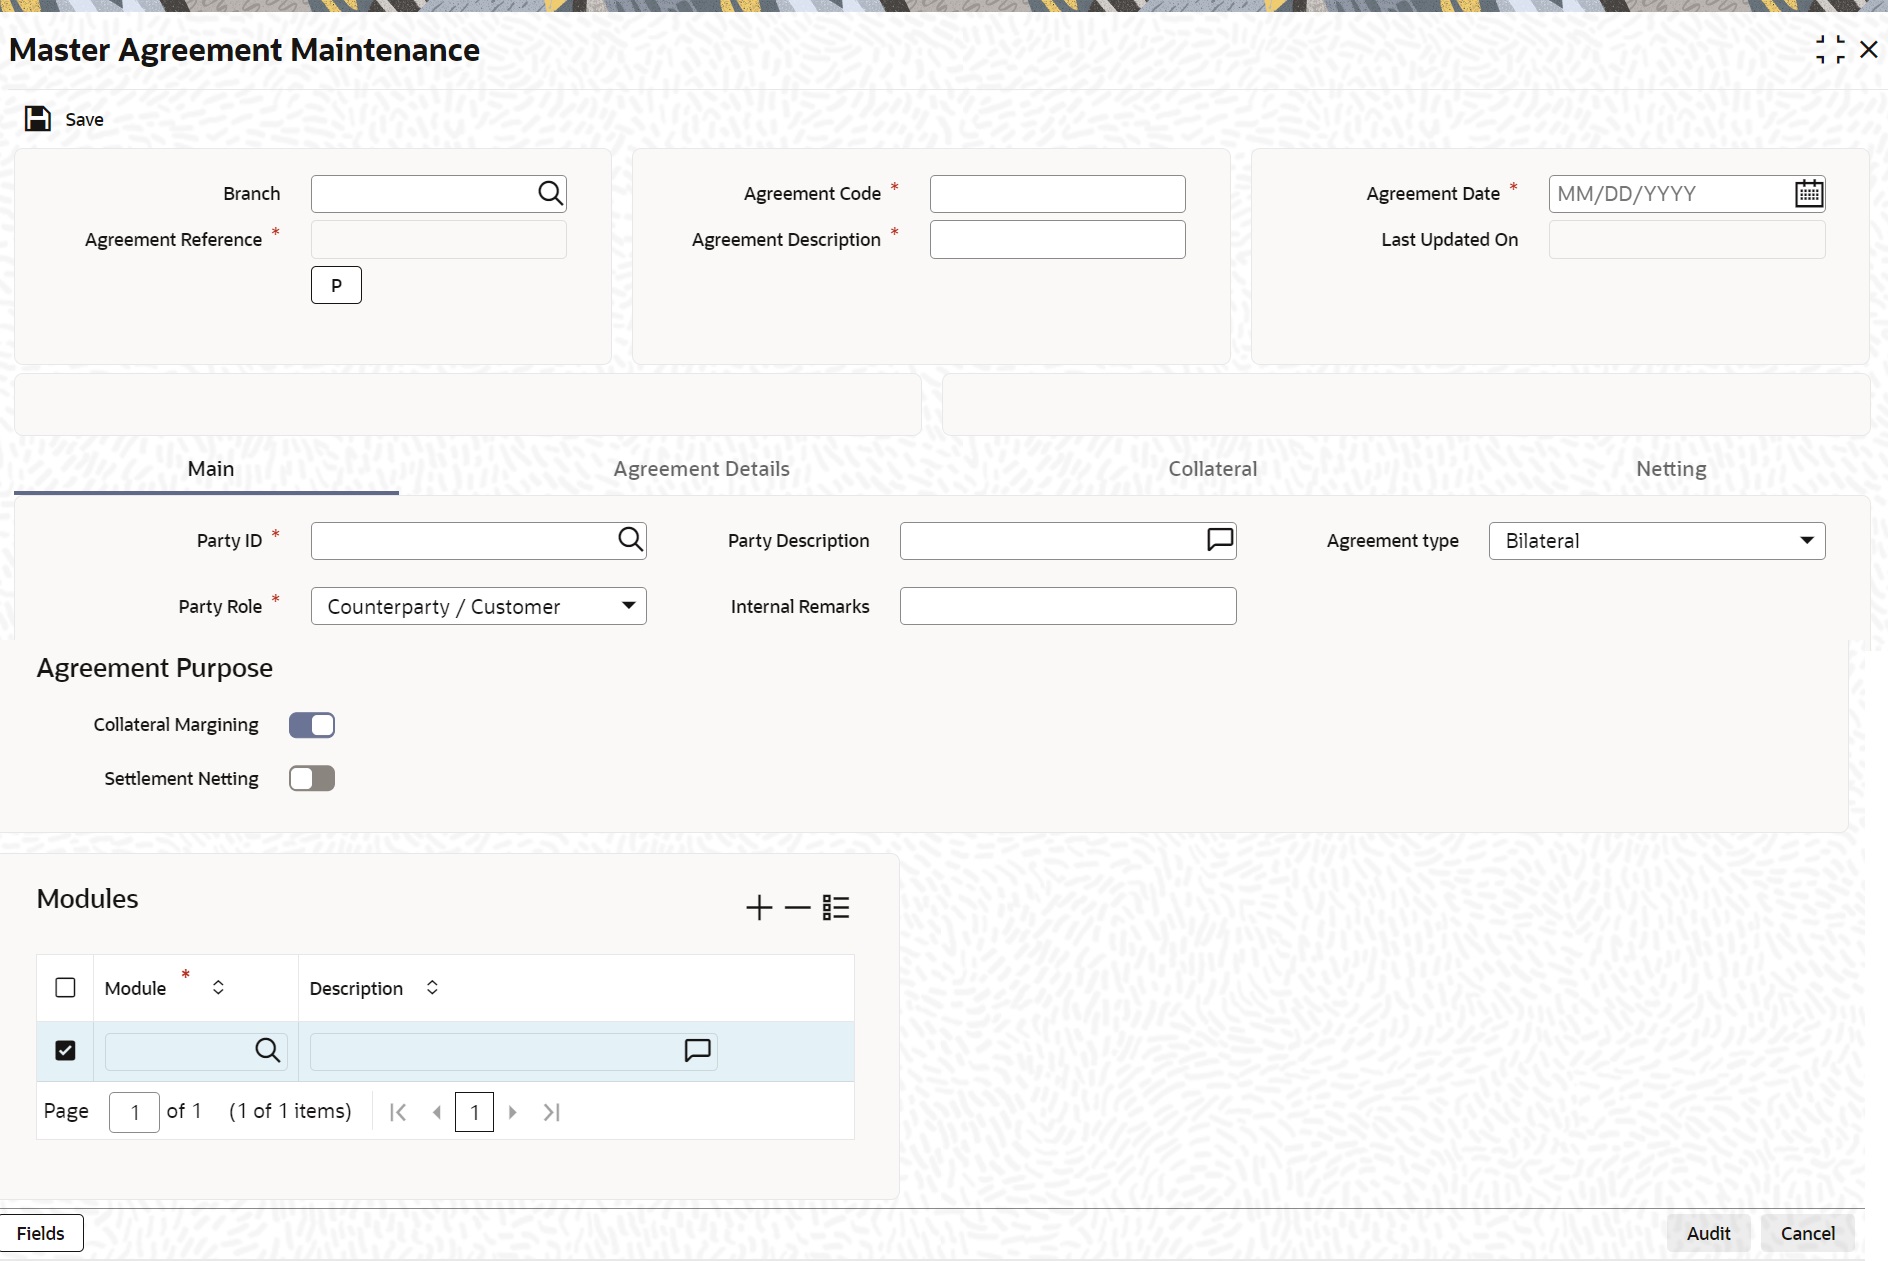Click the Agreement Description text field
The height and width of the screenshot is (1261, 1888).
click(x=1058, y=240)
